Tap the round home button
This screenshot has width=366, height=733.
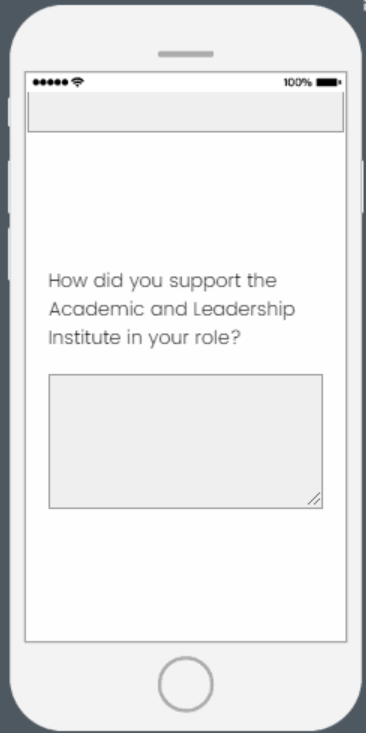[x=186, y=684]
